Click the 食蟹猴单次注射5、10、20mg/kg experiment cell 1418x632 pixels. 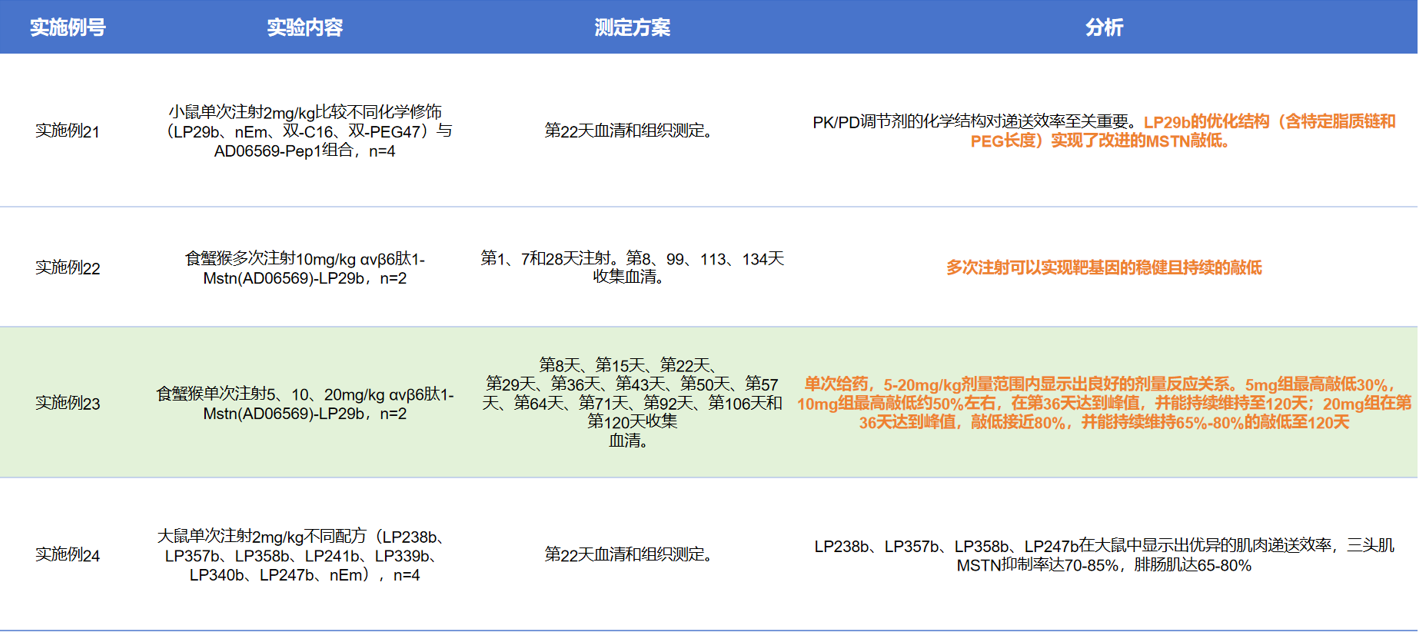pos(305,403)
